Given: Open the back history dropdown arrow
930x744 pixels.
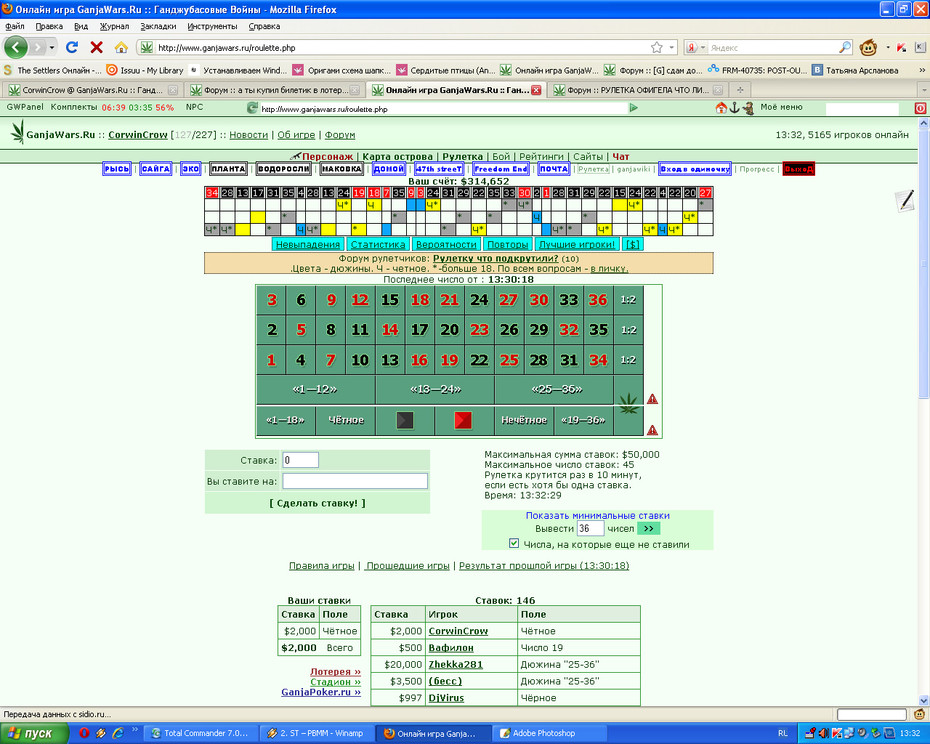Looking at the screenshot, I should click(x=52, y=47).
